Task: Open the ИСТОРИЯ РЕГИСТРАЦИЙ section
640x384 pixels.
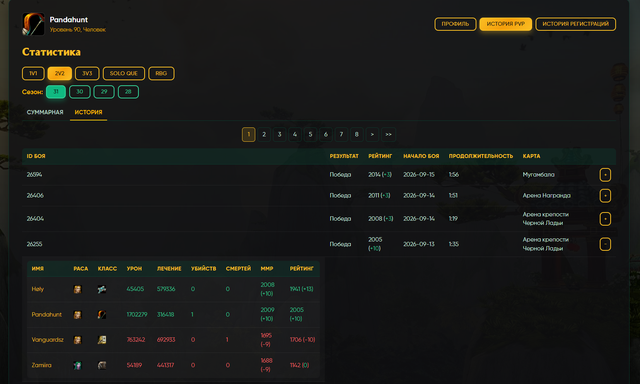Action: click(x=576, y=24)
